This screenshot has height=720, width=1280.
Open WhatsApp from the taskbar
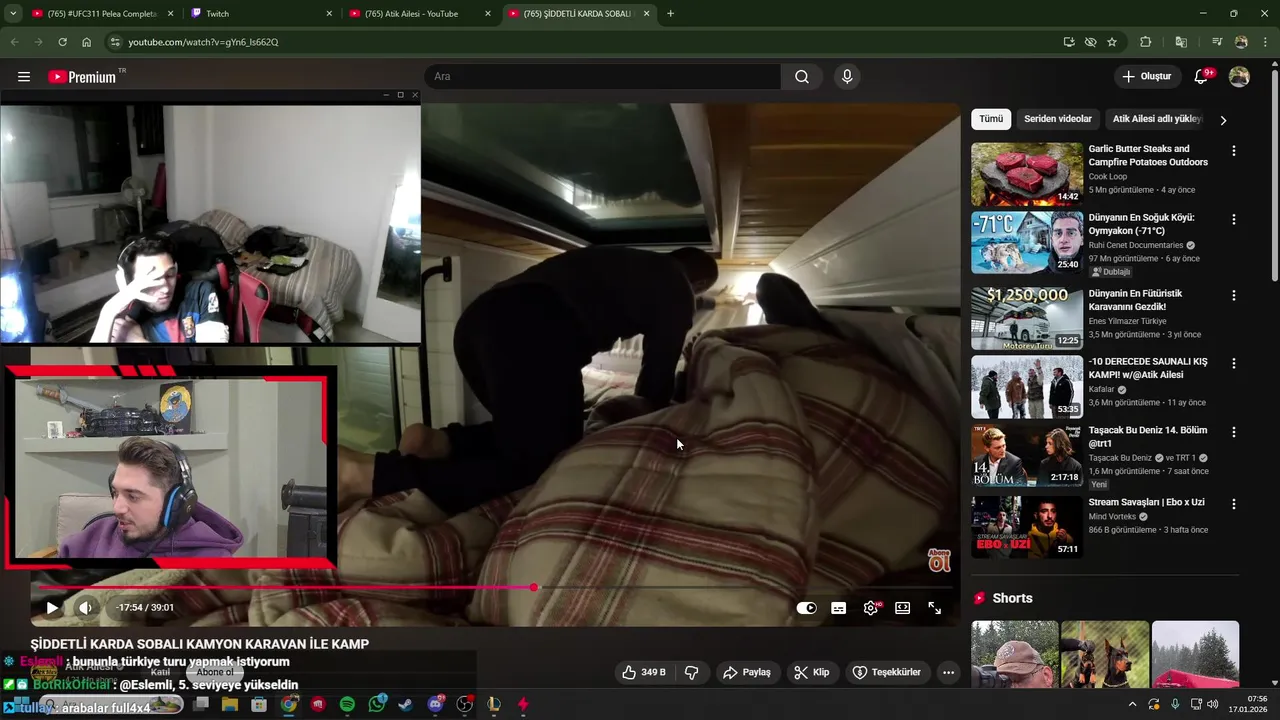click(377, 704)
